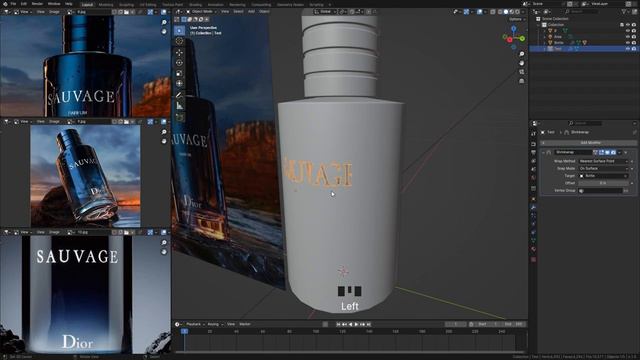Click the red X axis on navigation gizmo
640x360 pixels.
pos(510,40)
